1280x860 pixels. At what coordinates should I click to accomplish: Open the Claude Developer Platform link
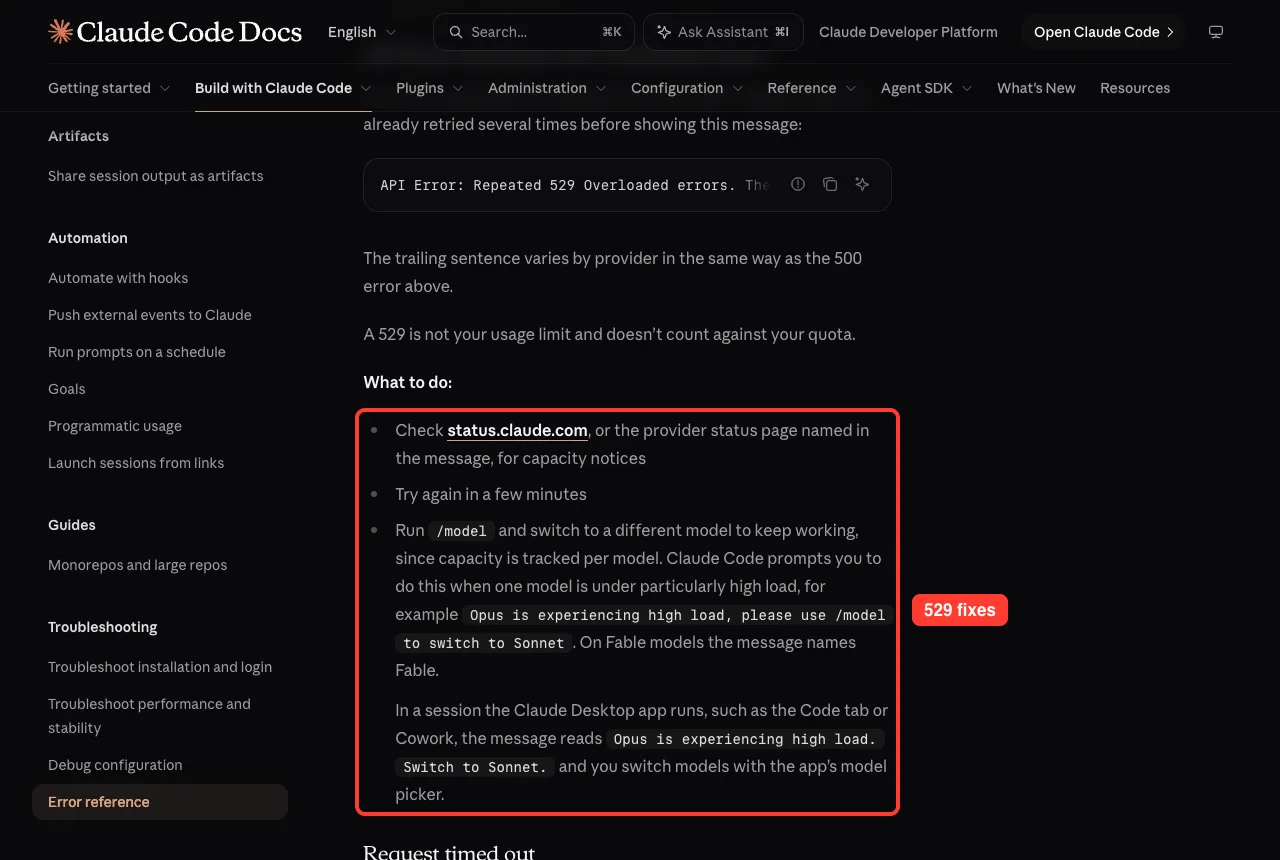click(908, 32)
